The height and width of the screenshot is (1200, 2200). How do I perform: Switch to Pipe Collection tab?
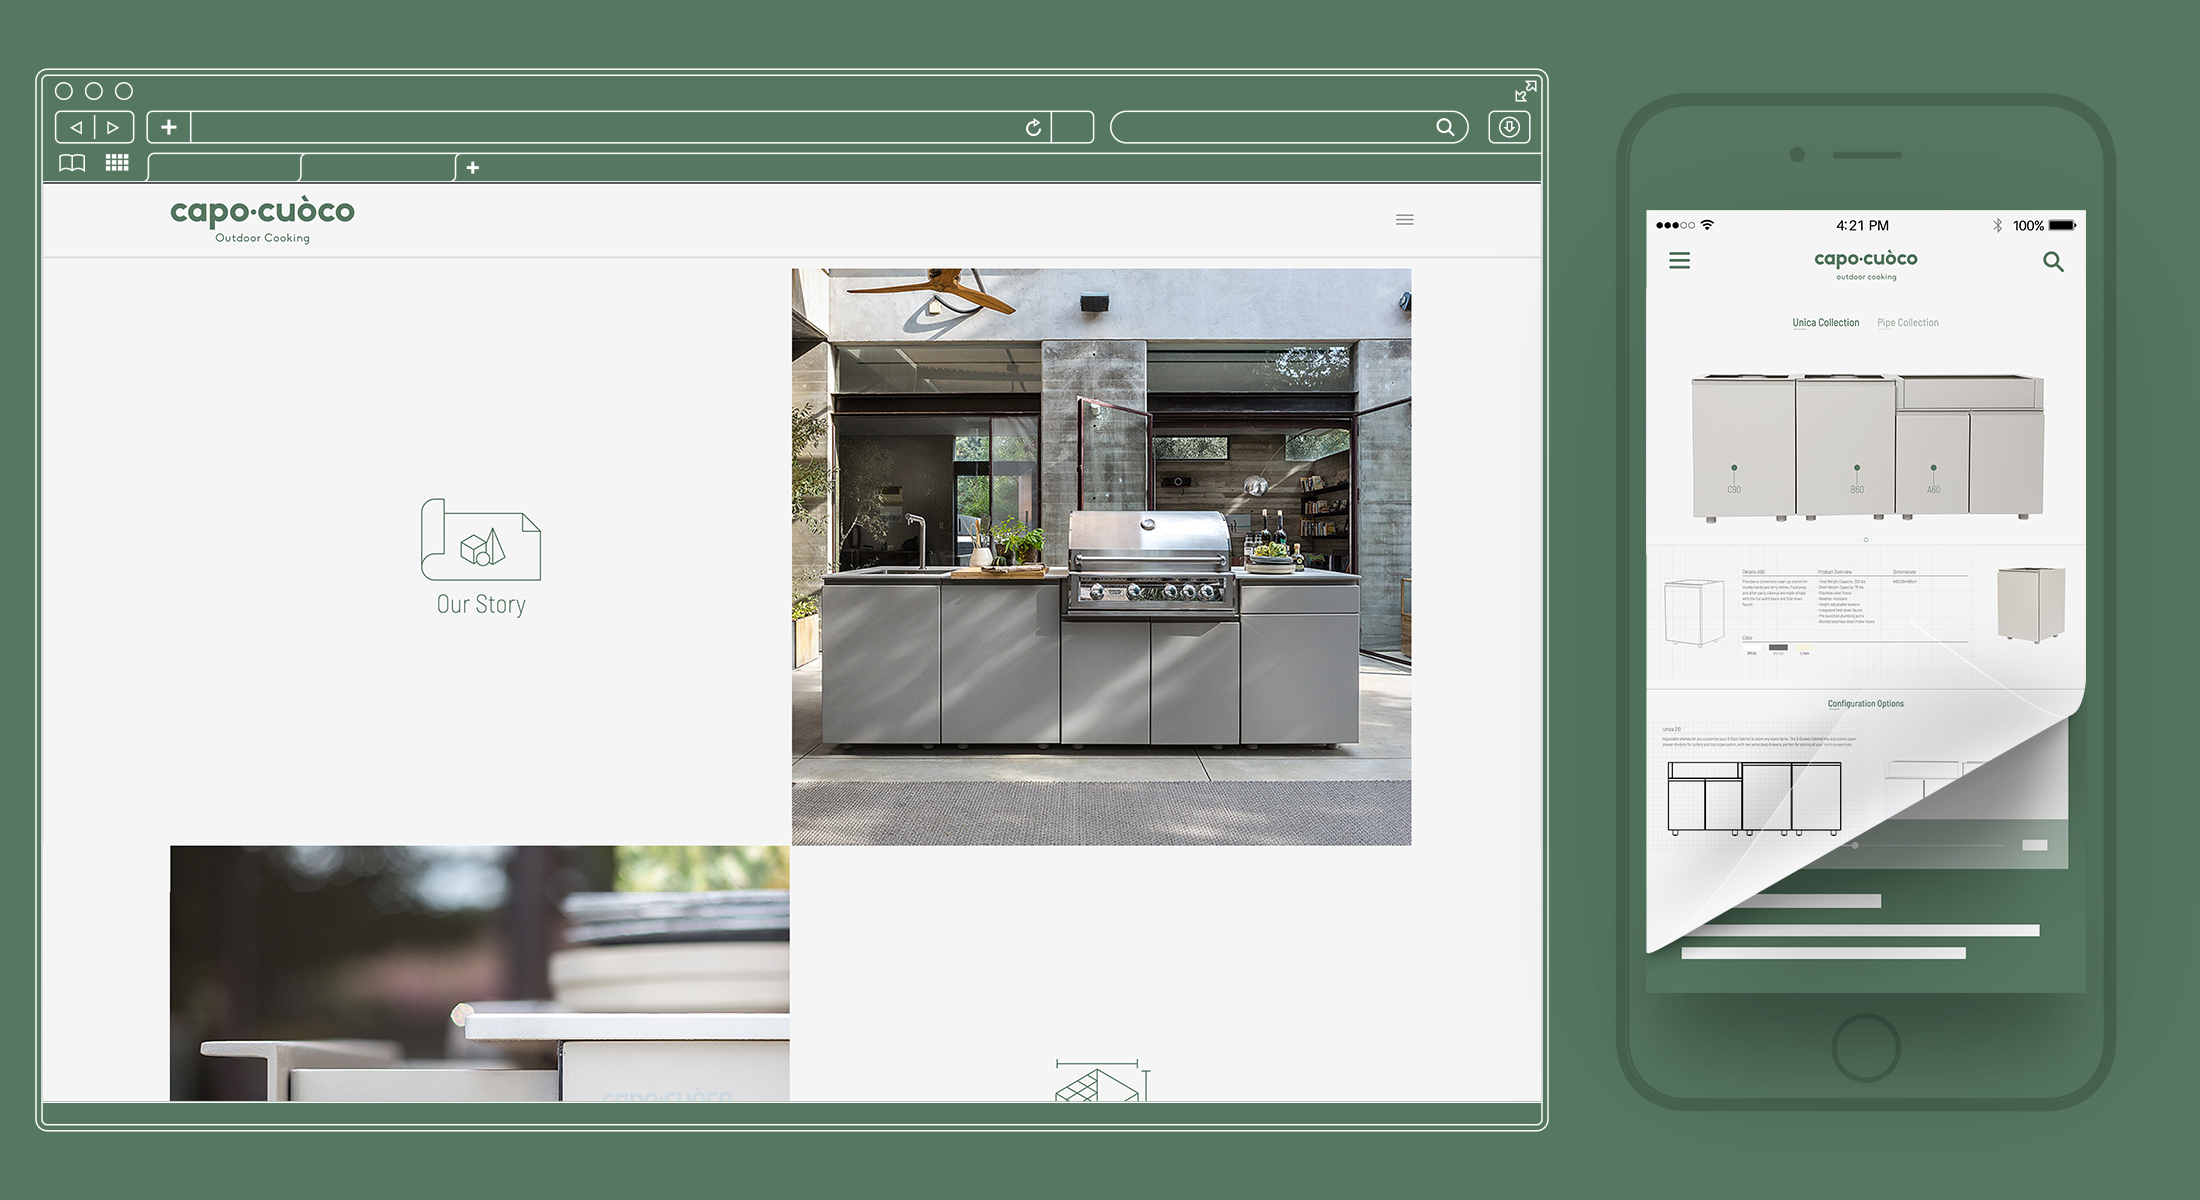(x=1907, y=323)
